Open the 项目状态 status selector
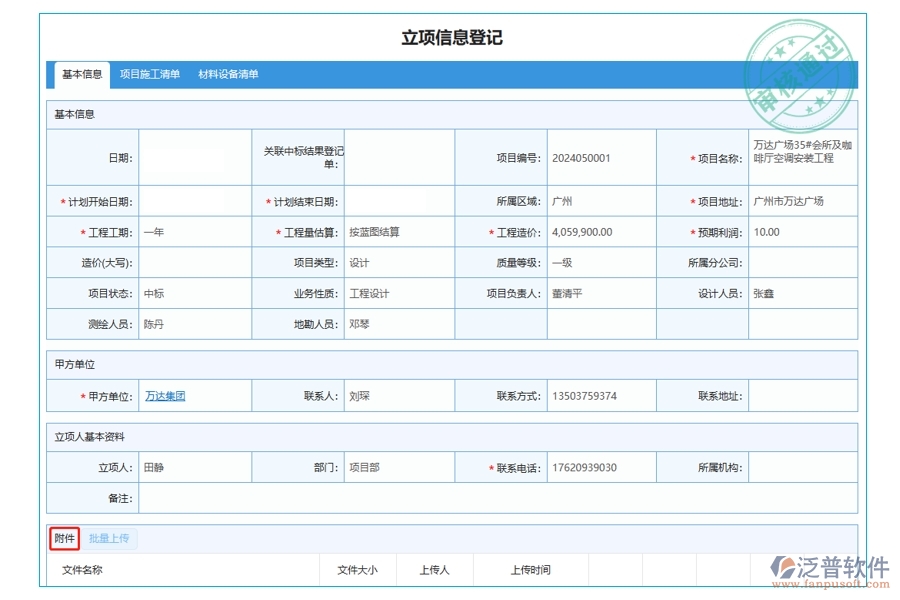Viewport: 900px width, 600px height. pyautogui.click(x=195, y=293)
